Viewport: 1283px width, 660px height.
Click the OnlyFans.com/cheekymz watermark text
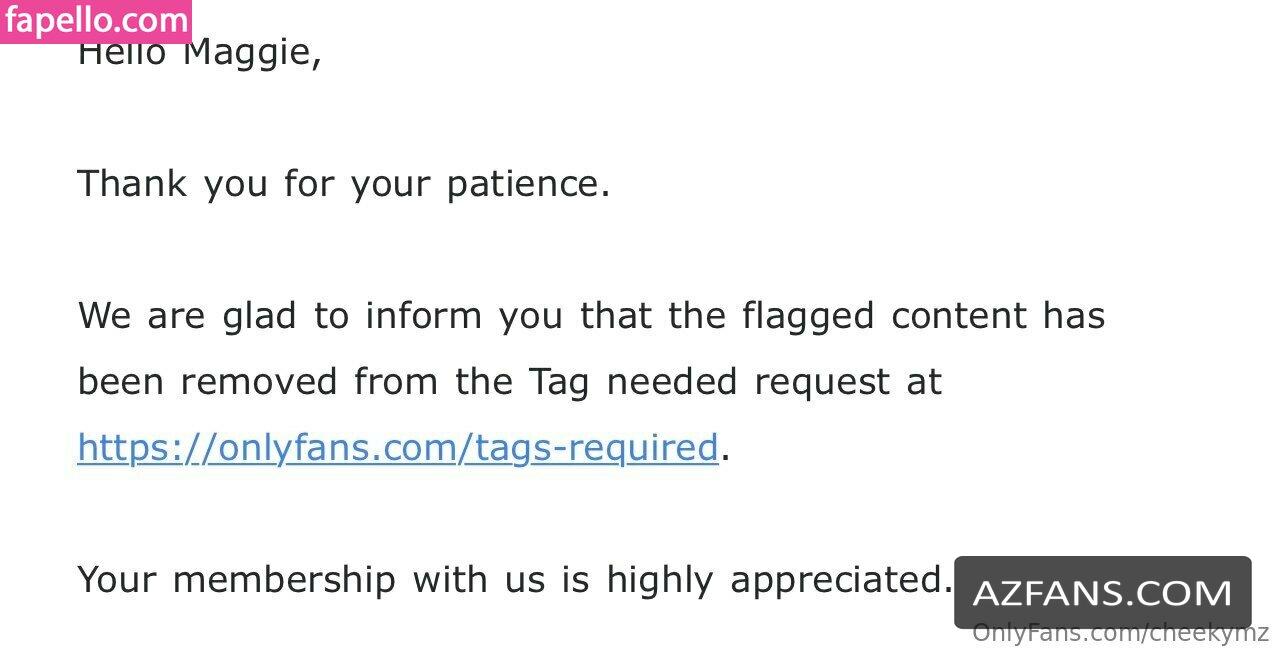[x=1120, y=633]
